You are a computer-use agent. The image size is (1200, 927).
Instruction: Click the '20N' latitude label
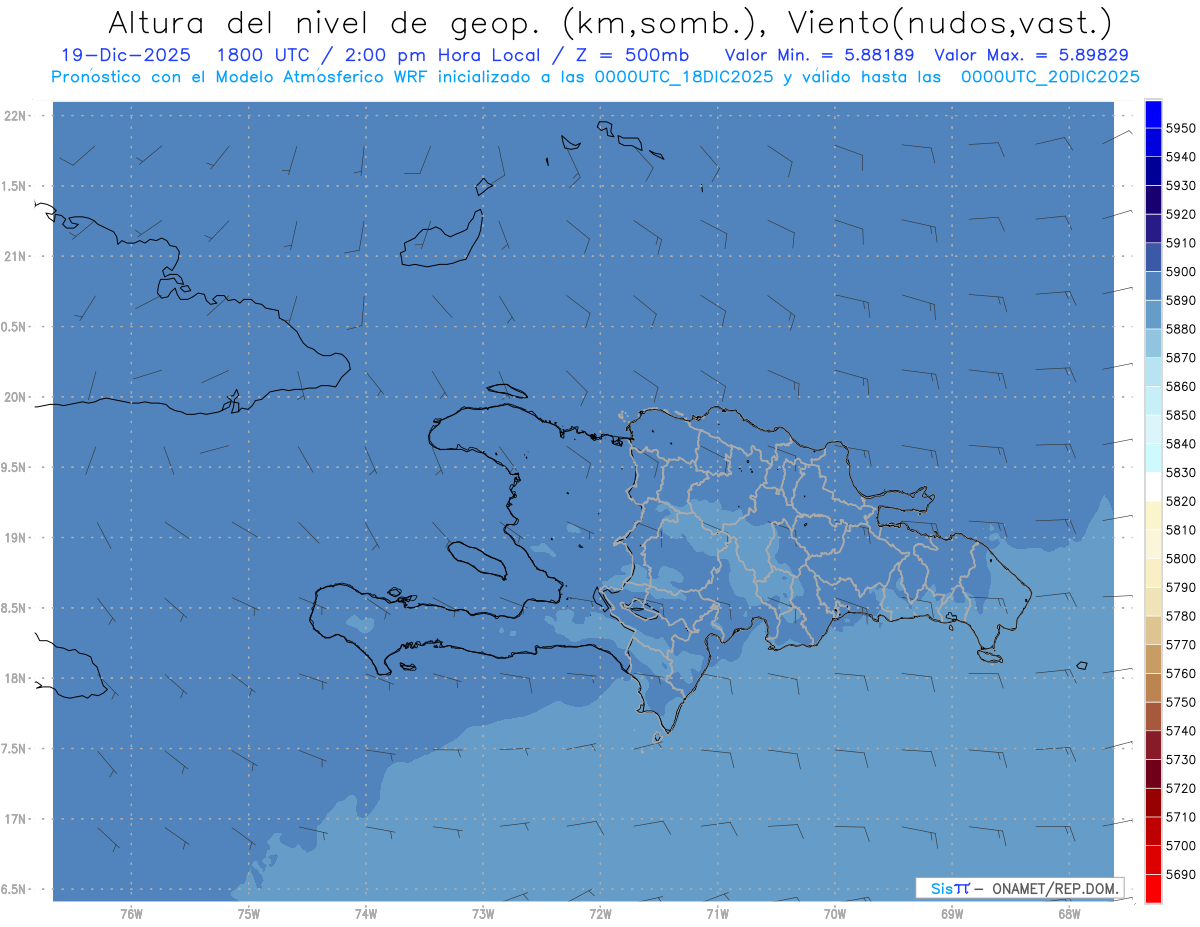coord(15,397)
